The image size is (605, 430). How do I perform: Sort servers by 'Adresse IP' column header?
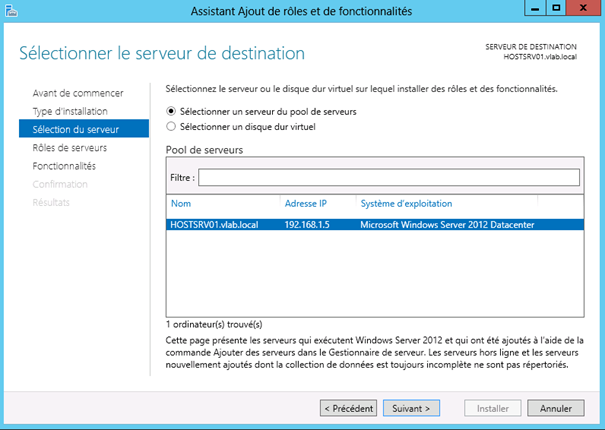tap(306, 203)
